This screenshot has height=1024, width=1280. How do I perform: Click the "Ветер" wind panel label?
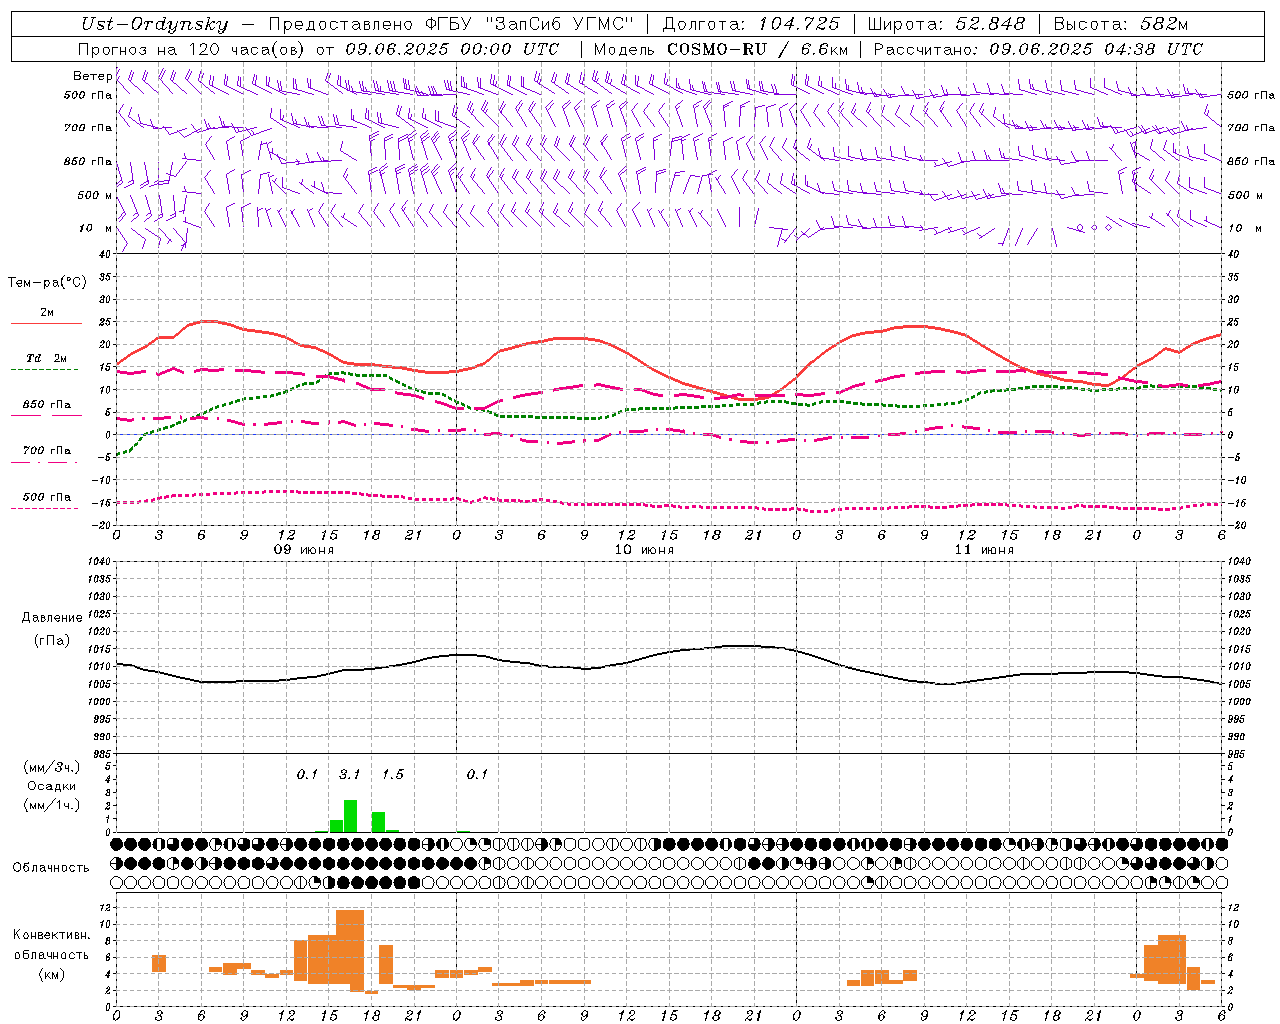[93, 76]
